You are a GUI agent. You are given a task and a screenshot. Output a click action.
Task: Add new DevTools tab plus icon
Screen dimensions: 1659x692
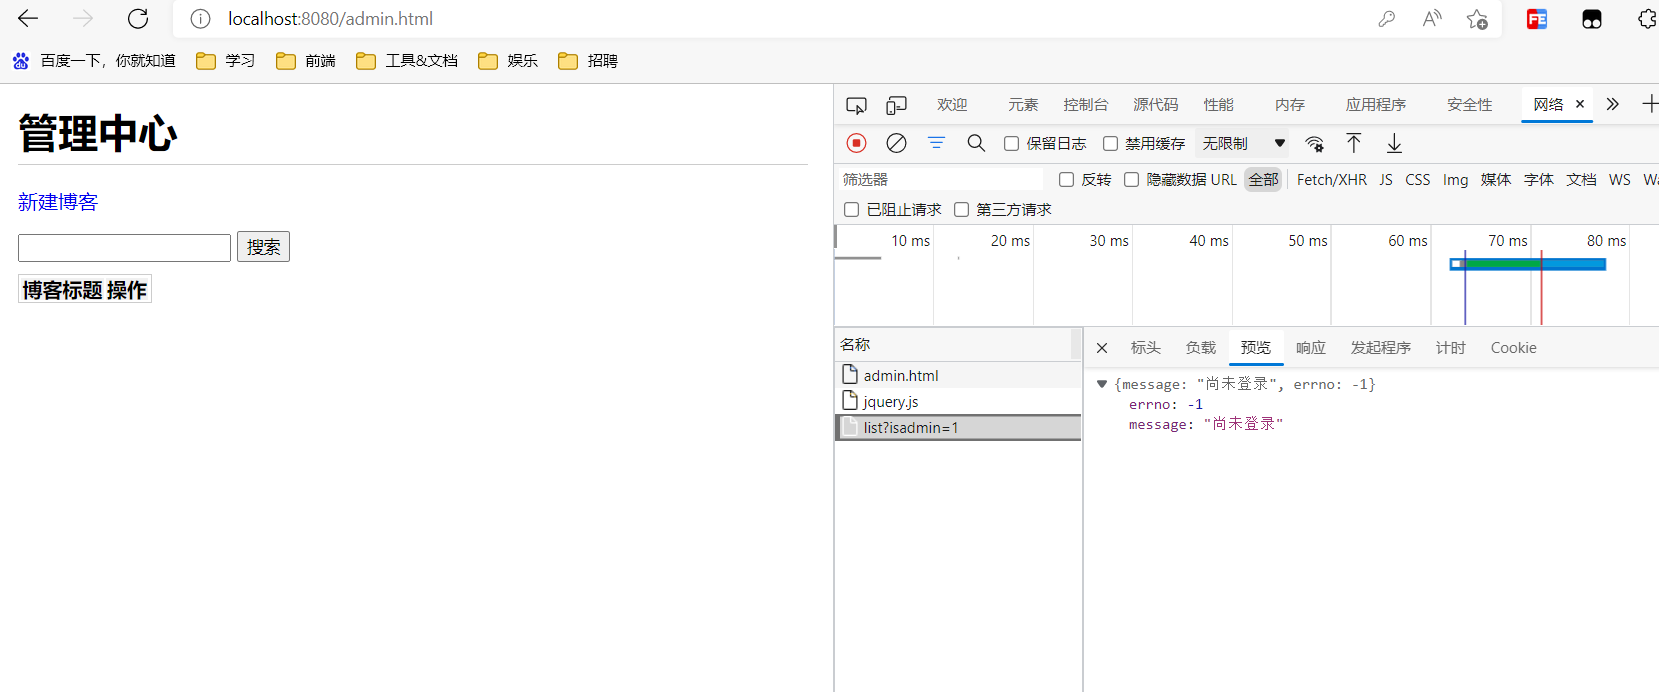coord(1650,104)
